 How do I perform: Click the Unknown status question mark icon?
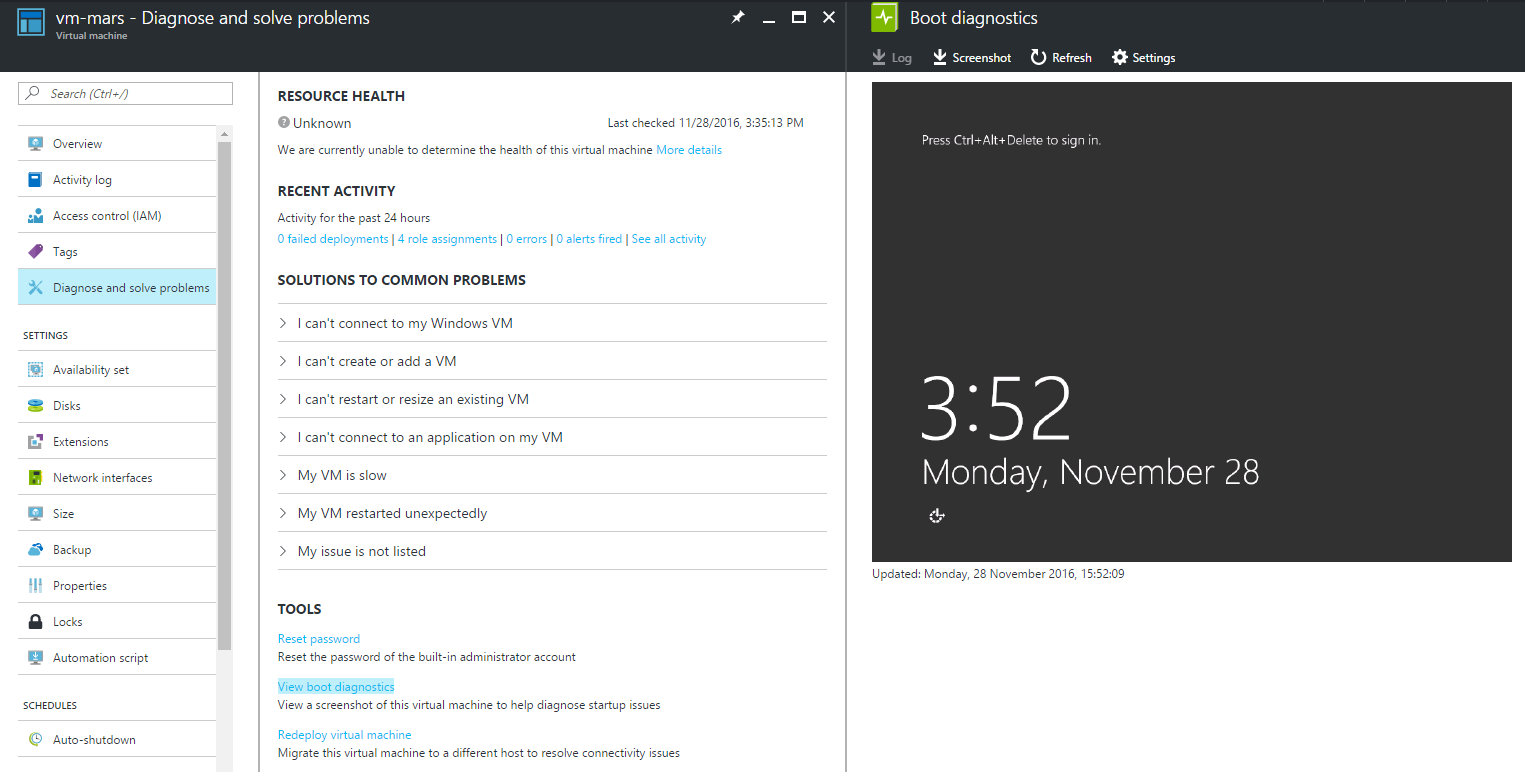point(284,122)
